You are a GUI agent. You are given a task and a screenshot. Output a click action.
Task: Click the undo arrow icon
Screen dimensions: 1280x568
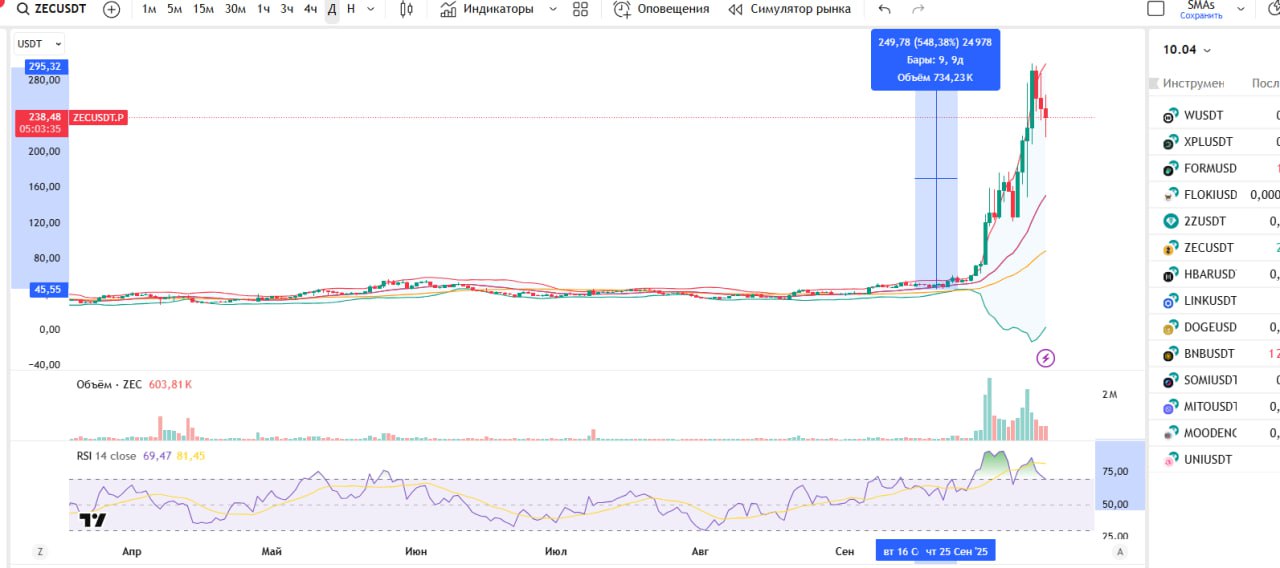pyautogui.click(x=884, y=9)
